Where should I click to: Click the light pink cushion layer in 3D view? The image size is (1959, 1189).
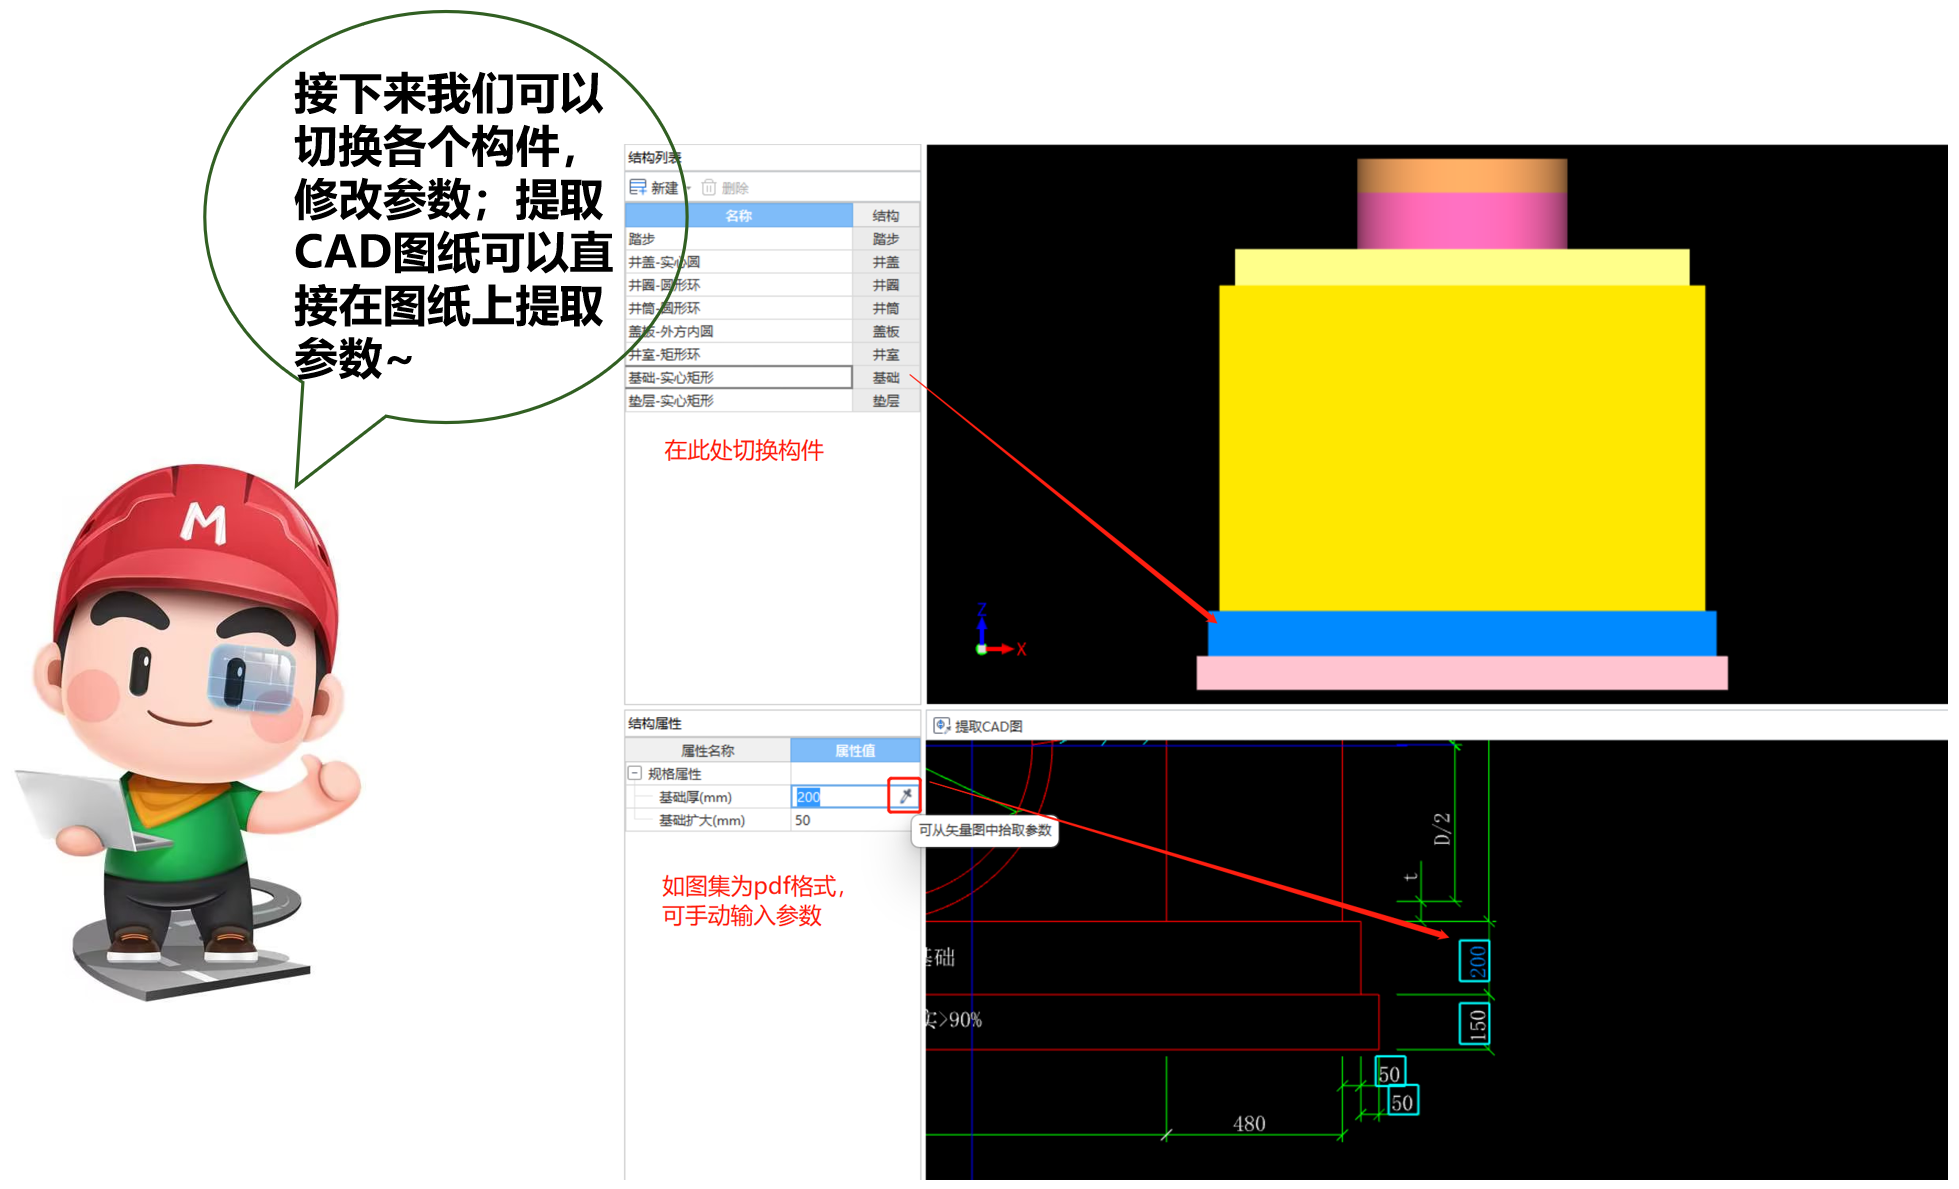(x=1462, y=673)
